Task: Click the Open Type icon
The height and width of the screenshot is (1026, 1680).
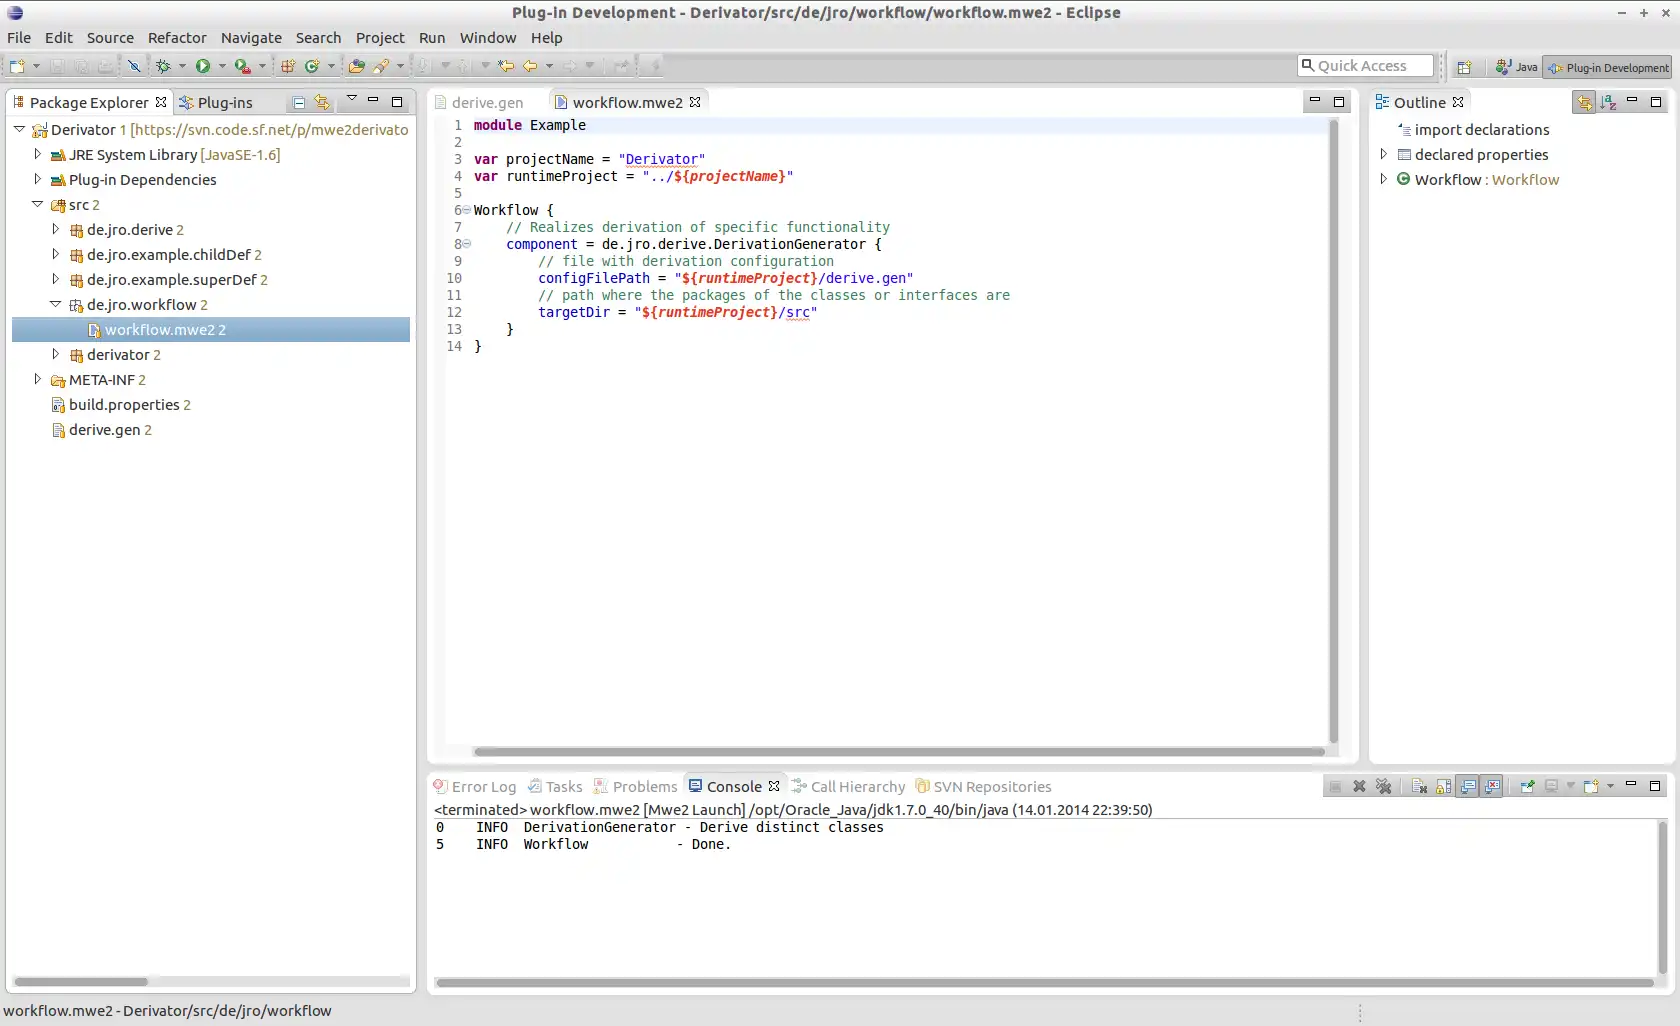Action: pyautogui.click(x=356, y=66)
